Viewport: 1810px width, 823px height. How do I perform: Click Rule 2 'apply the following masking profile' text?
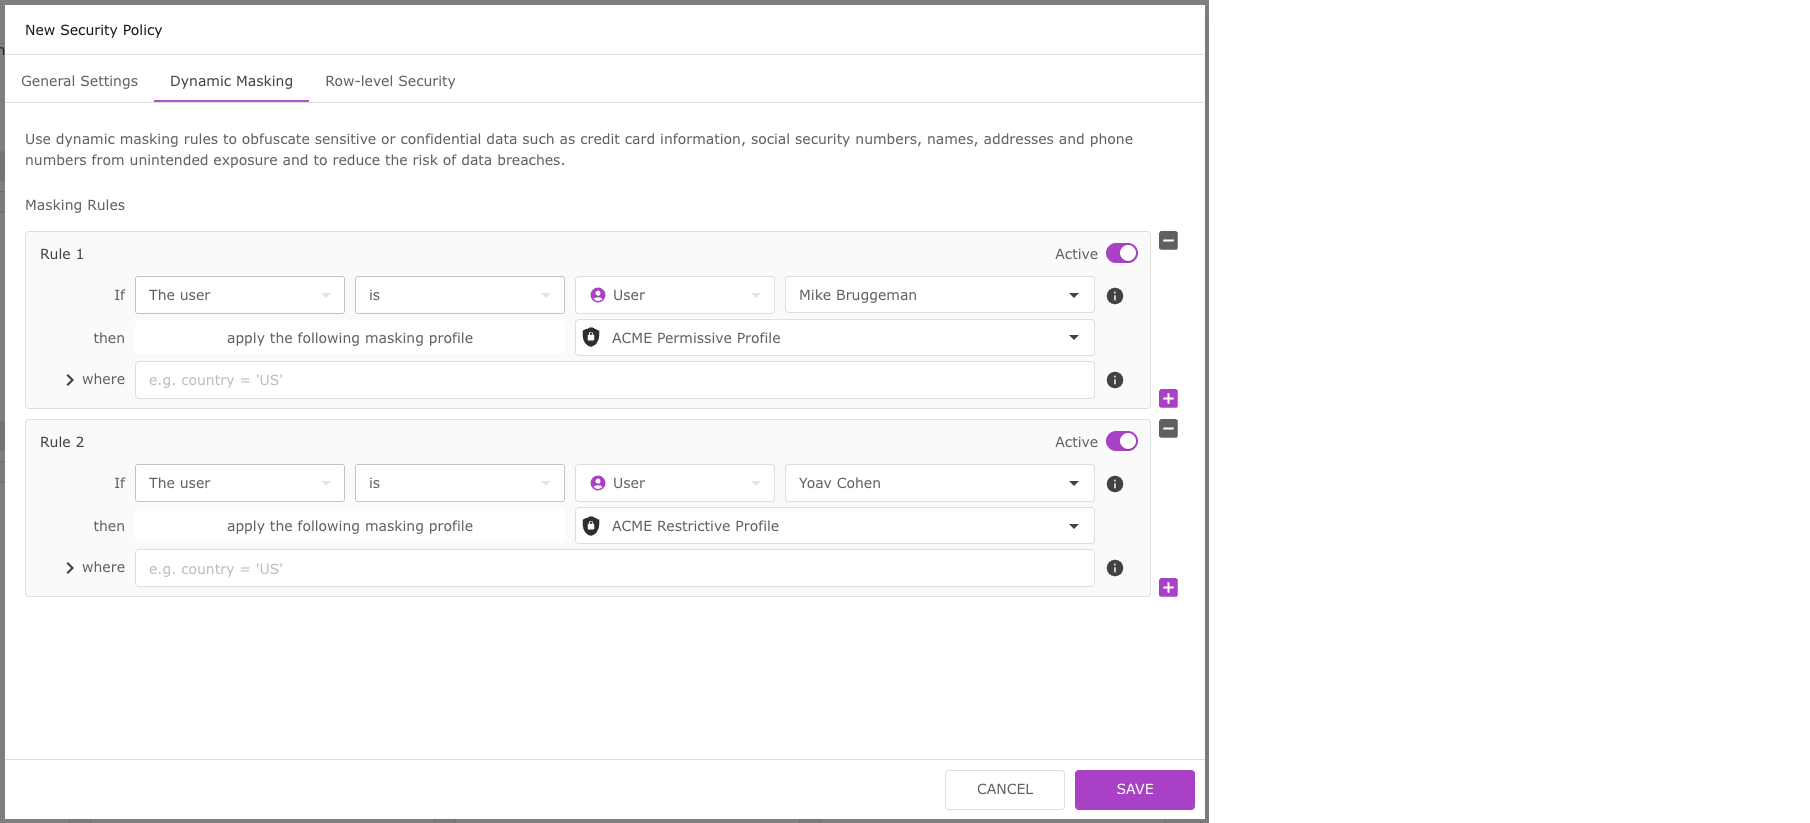tap(350, 526)
